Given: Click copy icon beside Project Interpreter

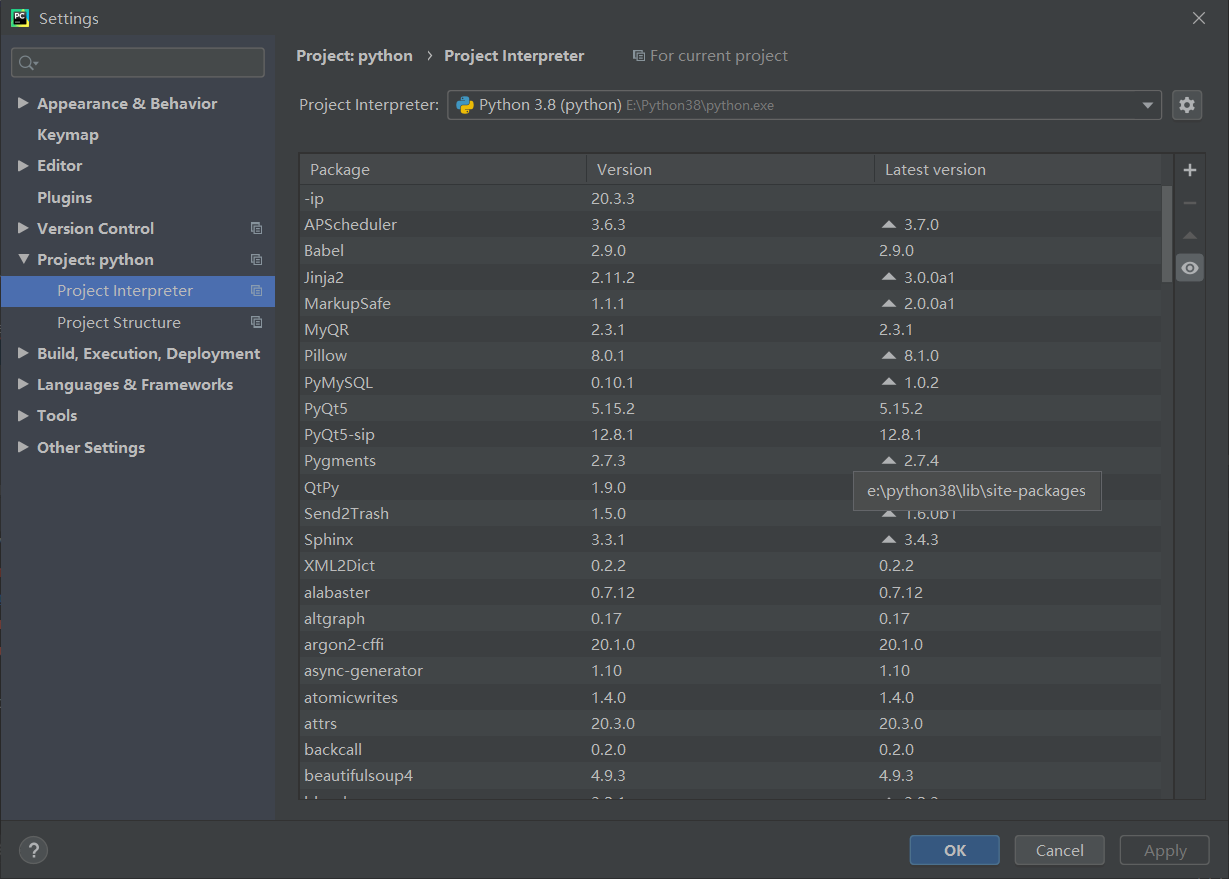Looking at the screenshot, I should click(256, 291).
